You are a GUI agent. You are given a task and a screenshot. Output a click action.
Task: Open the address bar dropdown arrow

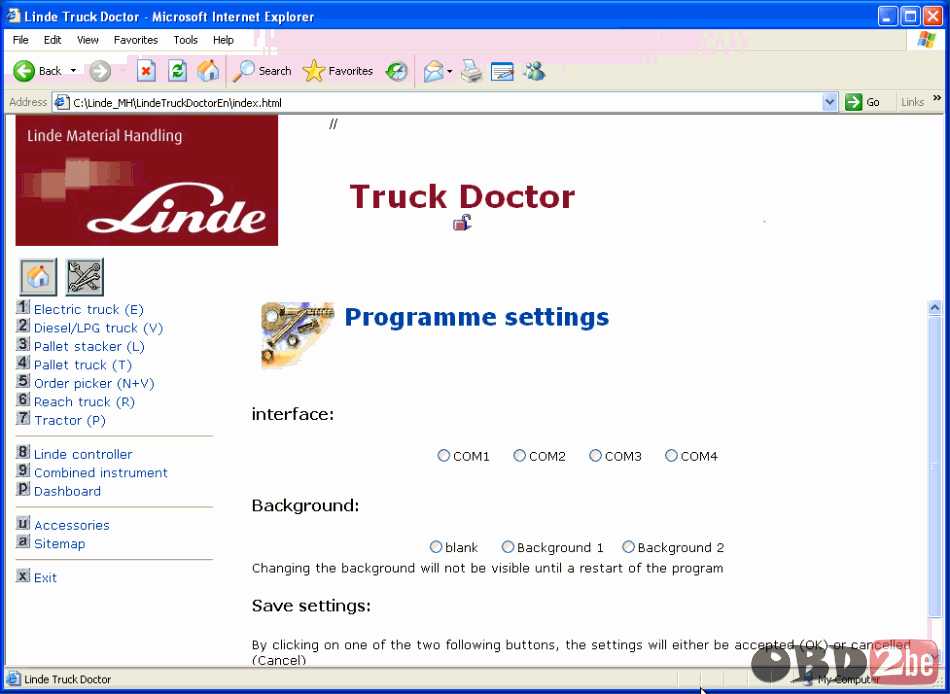point(830,102)
